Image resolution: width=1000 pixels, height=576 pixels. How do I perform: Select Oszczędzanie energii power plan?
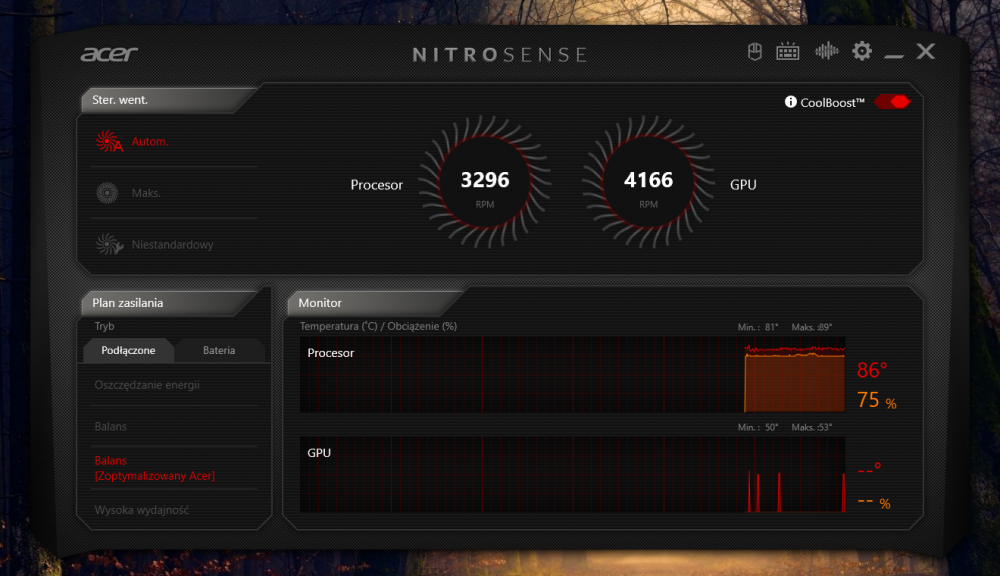point(147,385)
